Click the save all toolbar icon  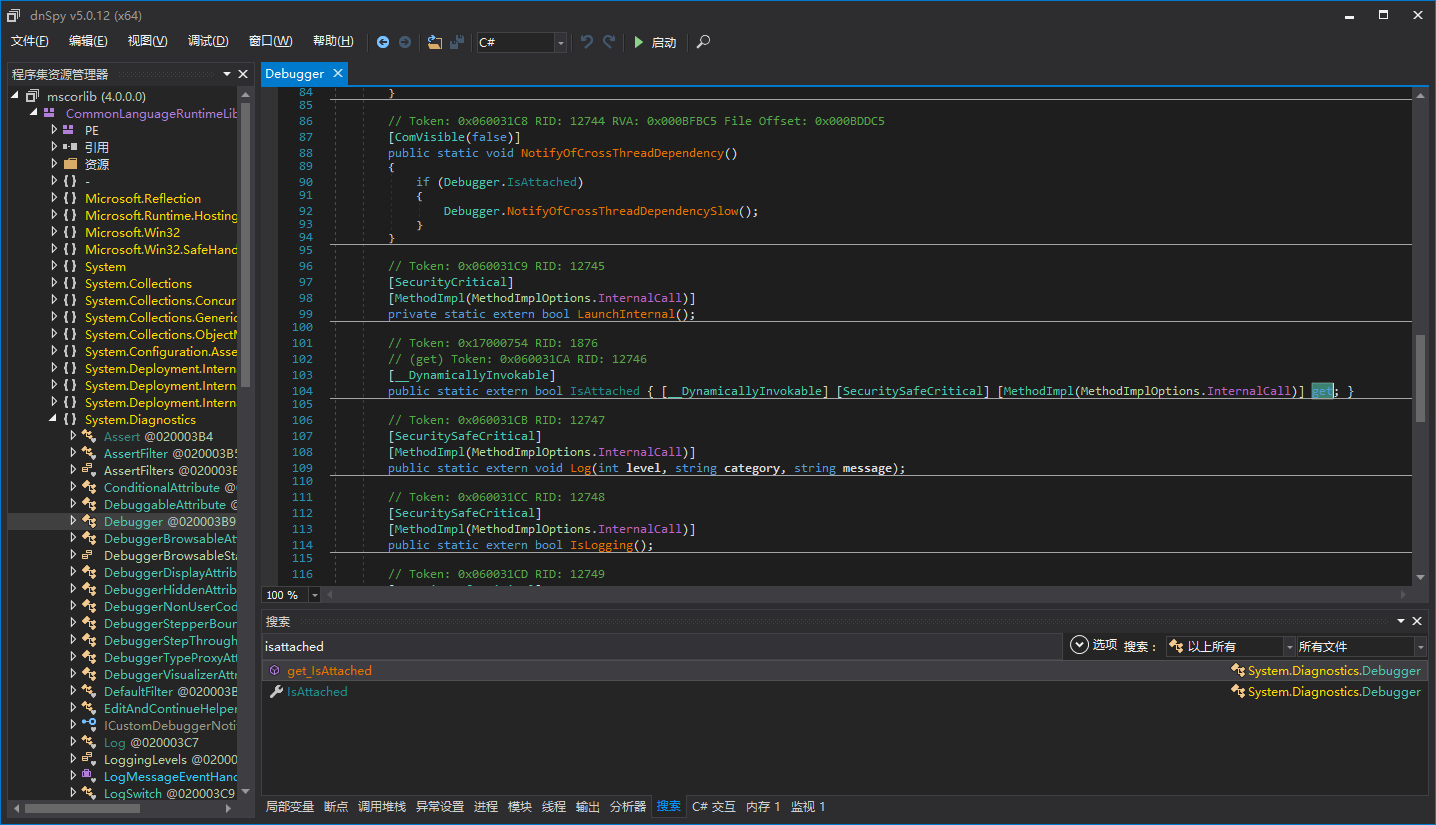(x=457, y=42)
